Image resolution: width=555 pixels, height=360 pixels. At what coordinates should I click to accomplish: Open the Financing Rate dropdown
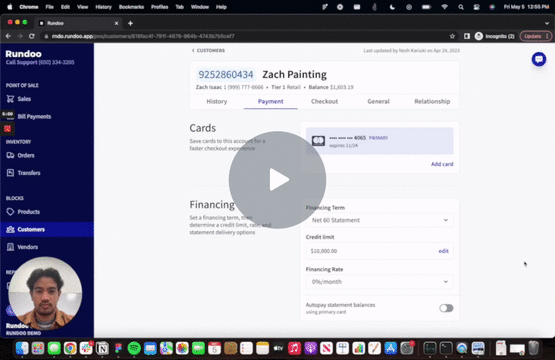[379, 282]
